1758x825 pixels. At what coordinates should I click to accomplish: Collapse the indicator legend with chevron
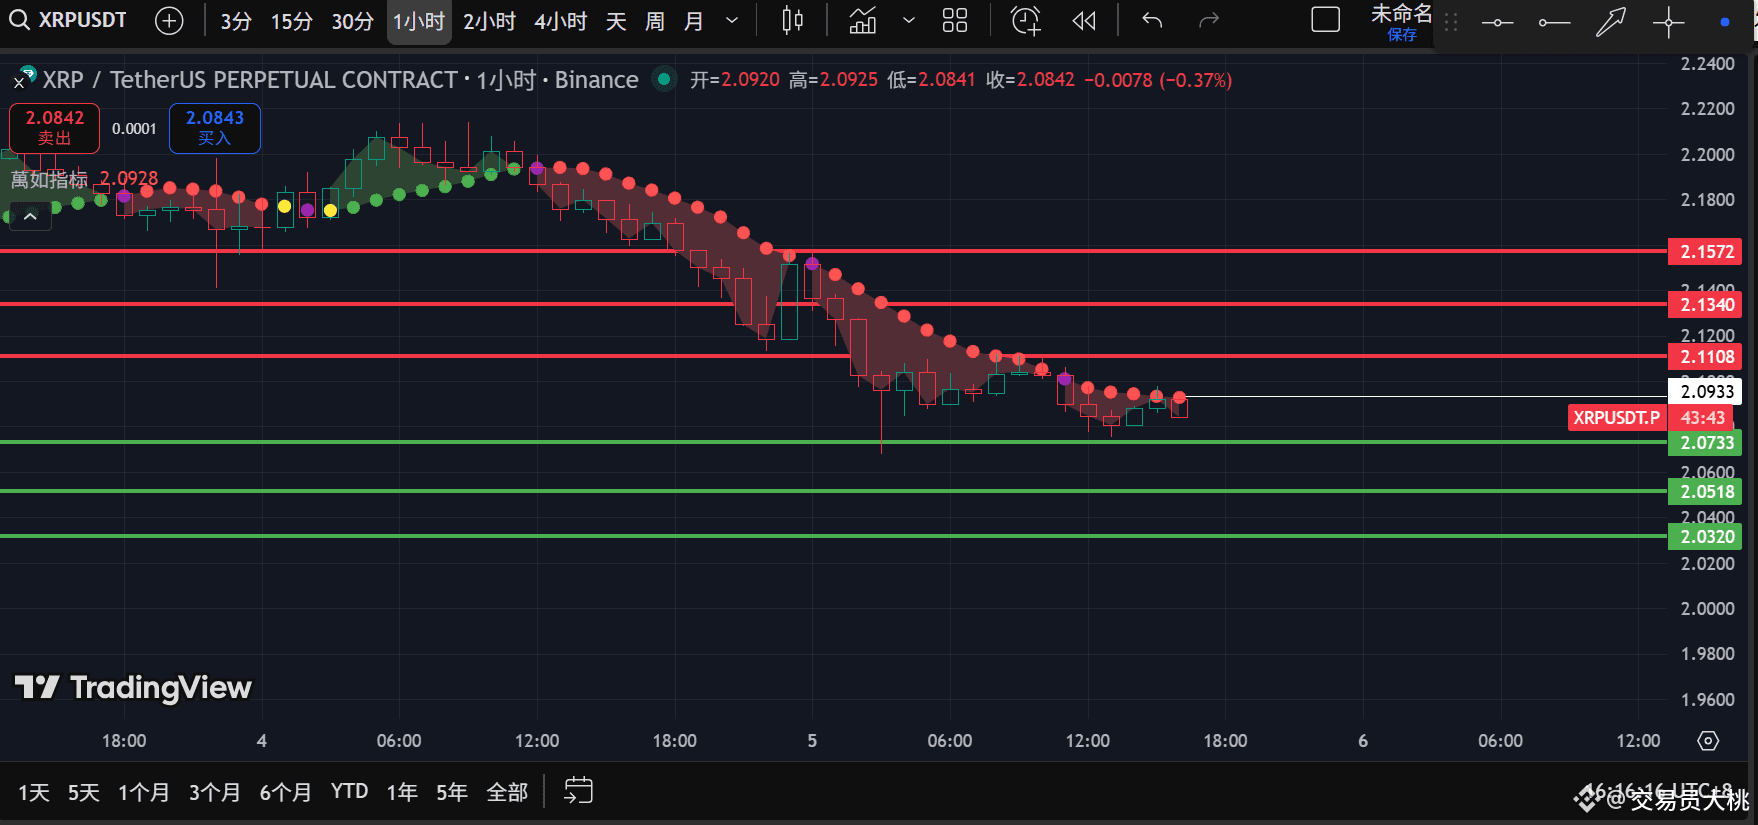(30, 216)
